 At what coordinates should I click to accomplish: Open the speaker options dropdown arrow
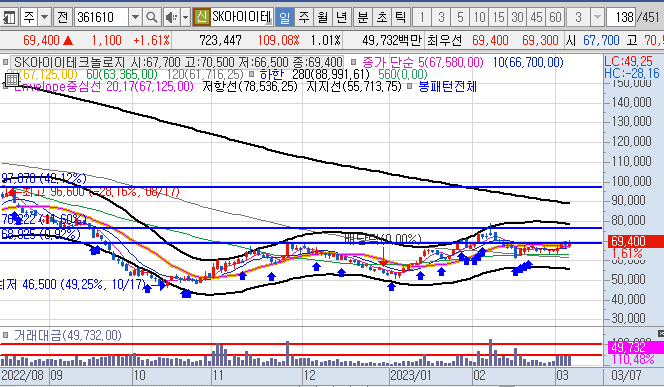coord(185,17)
